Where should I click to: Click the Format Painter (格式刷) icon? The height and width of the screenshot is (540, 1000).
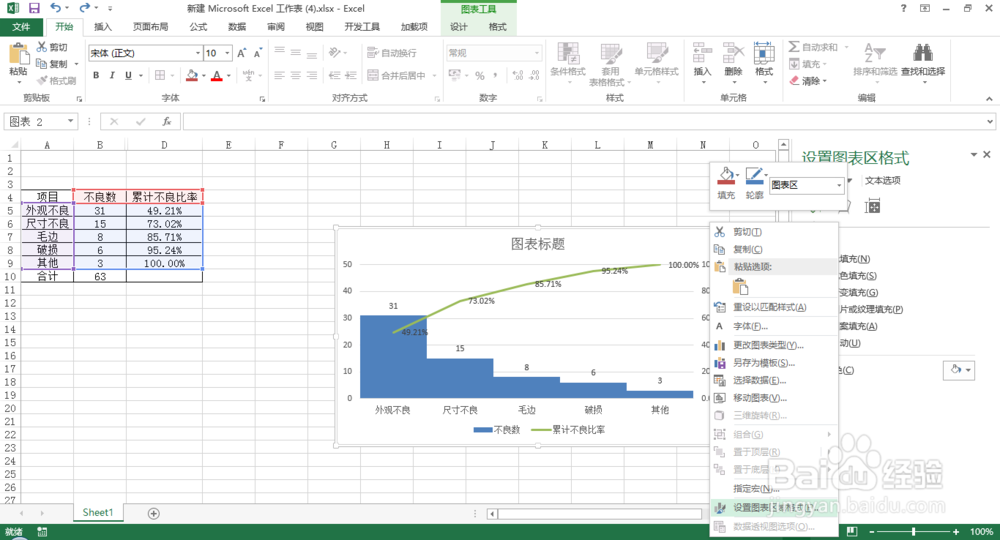[x=42, y=80]
